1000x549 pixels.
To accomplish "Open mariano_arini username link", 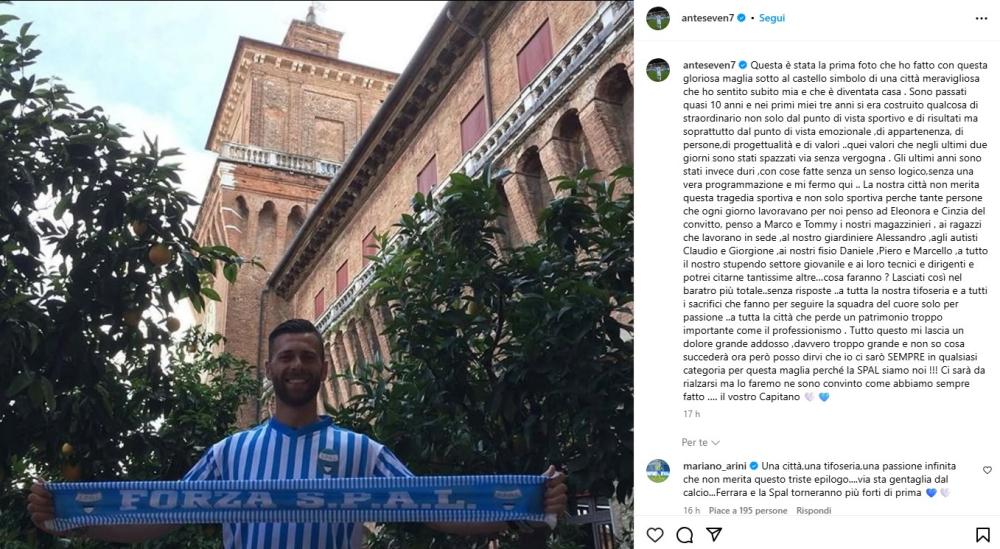I will click(714, 466).
